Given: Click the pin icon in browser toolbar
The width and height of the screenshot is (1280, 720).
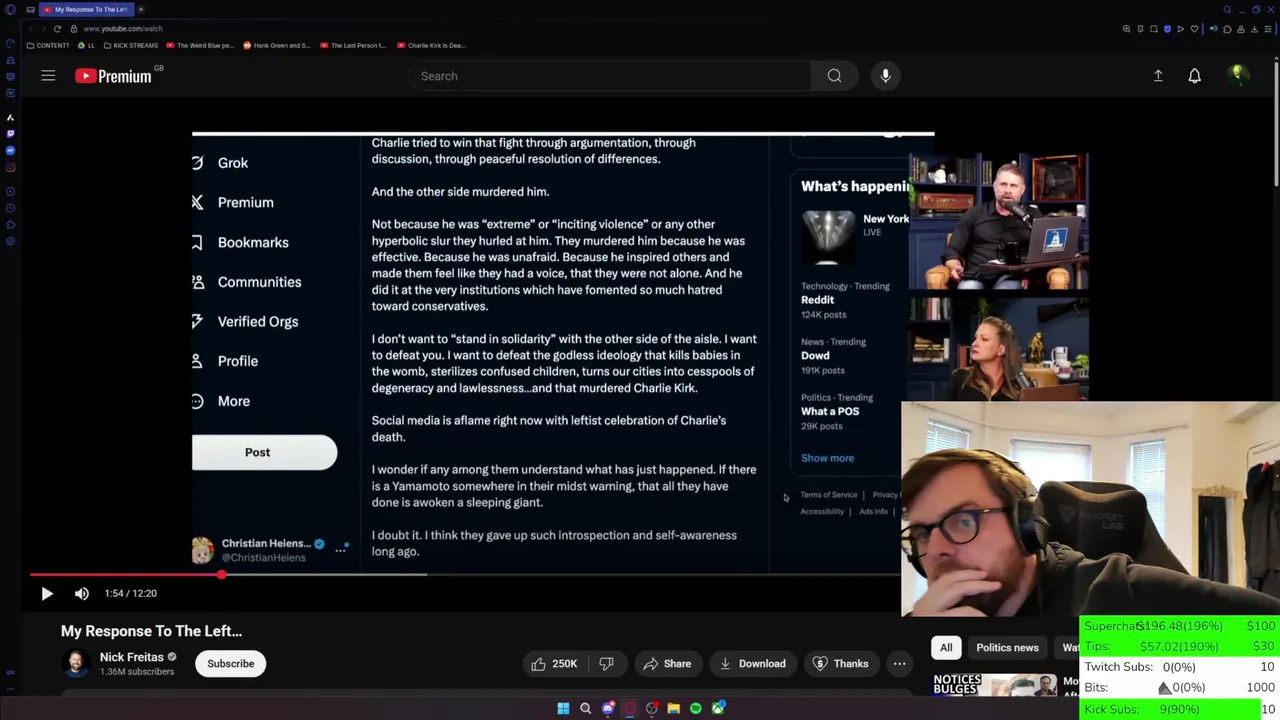Looking at the screenshot, I should point(1140,29).
